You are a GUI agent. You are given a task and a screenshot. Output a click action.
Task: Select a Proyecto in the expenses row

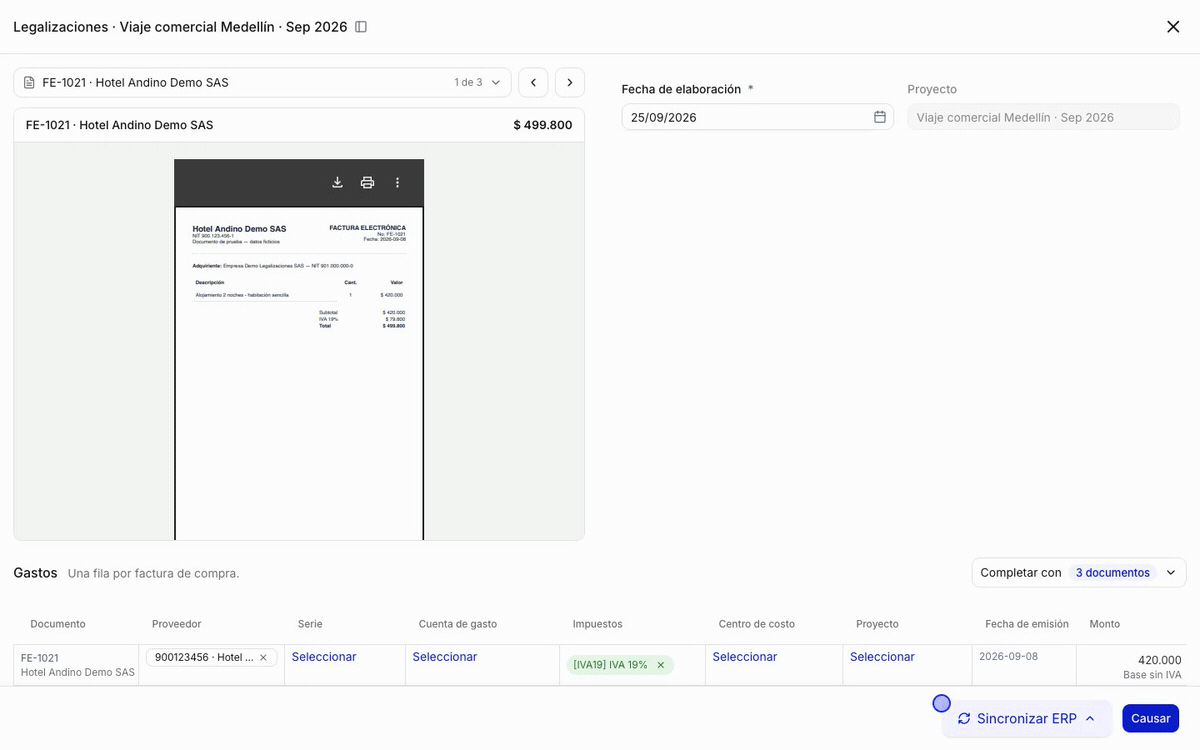click(882, 657)
